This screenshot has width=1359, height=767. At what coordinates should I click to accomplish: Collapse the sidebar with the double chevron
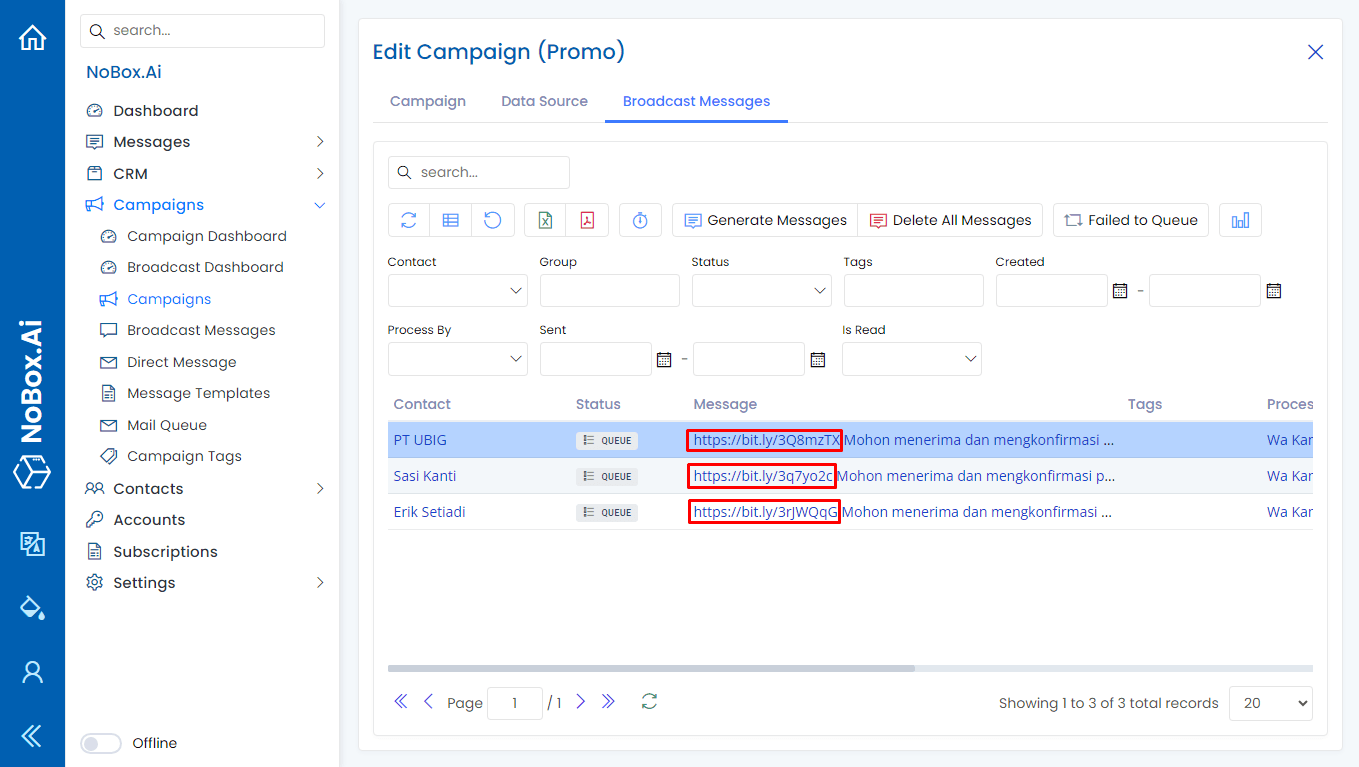[32, 735]
